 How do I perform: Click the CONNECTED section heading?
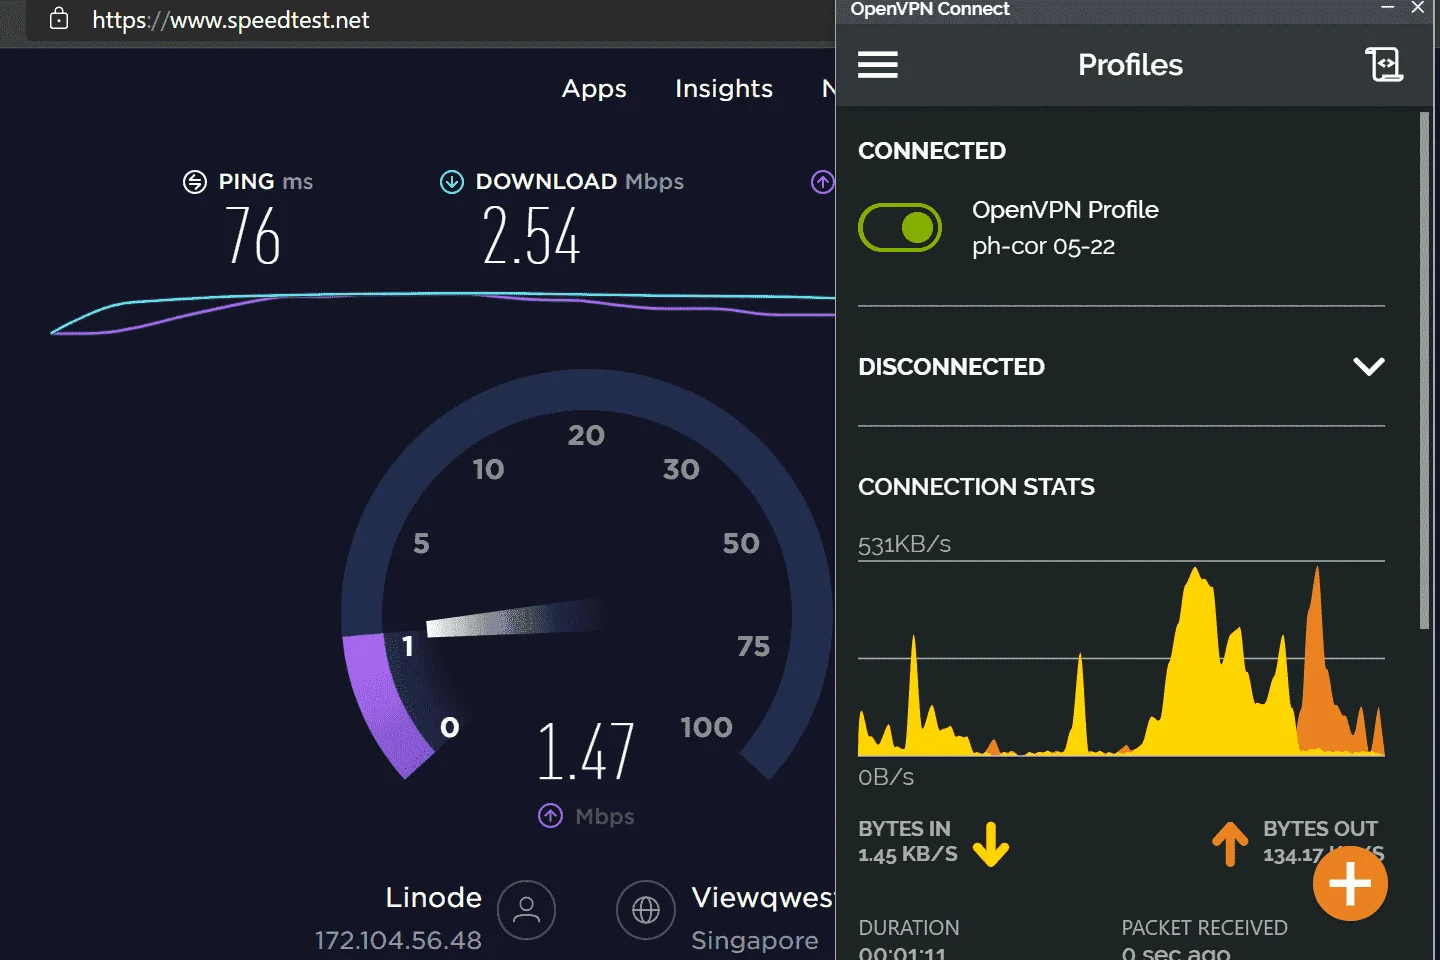[x=932, y=151]
